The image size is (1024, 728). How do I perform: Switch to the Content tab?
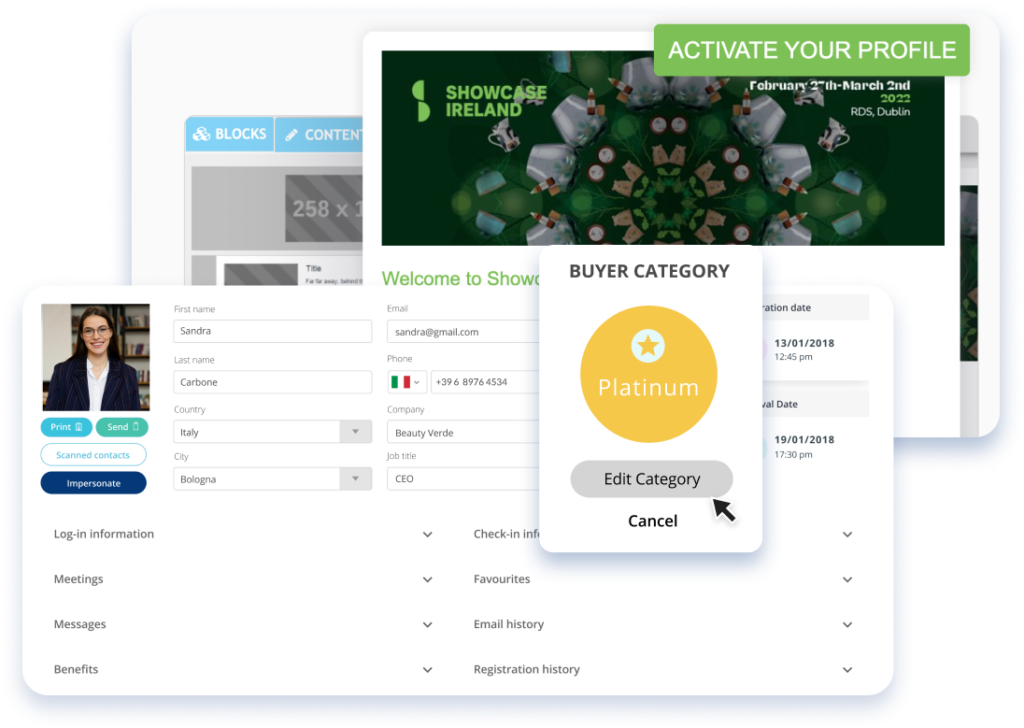click(319, 135)
